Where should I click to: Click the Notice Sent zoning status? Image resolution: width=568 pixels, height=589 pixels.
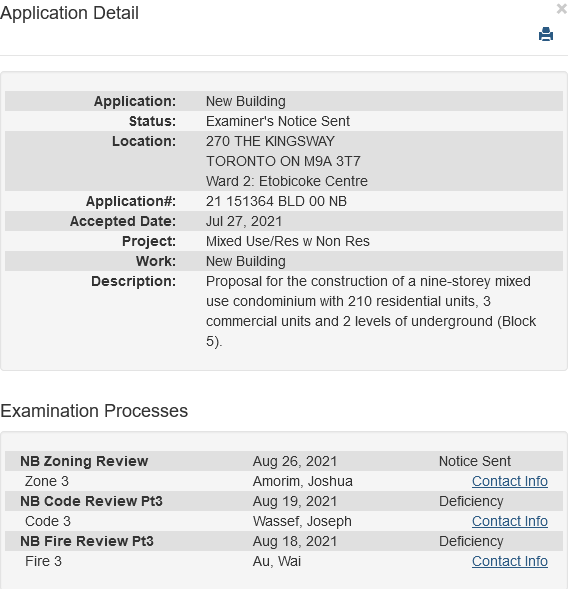[x=474, y=461]
